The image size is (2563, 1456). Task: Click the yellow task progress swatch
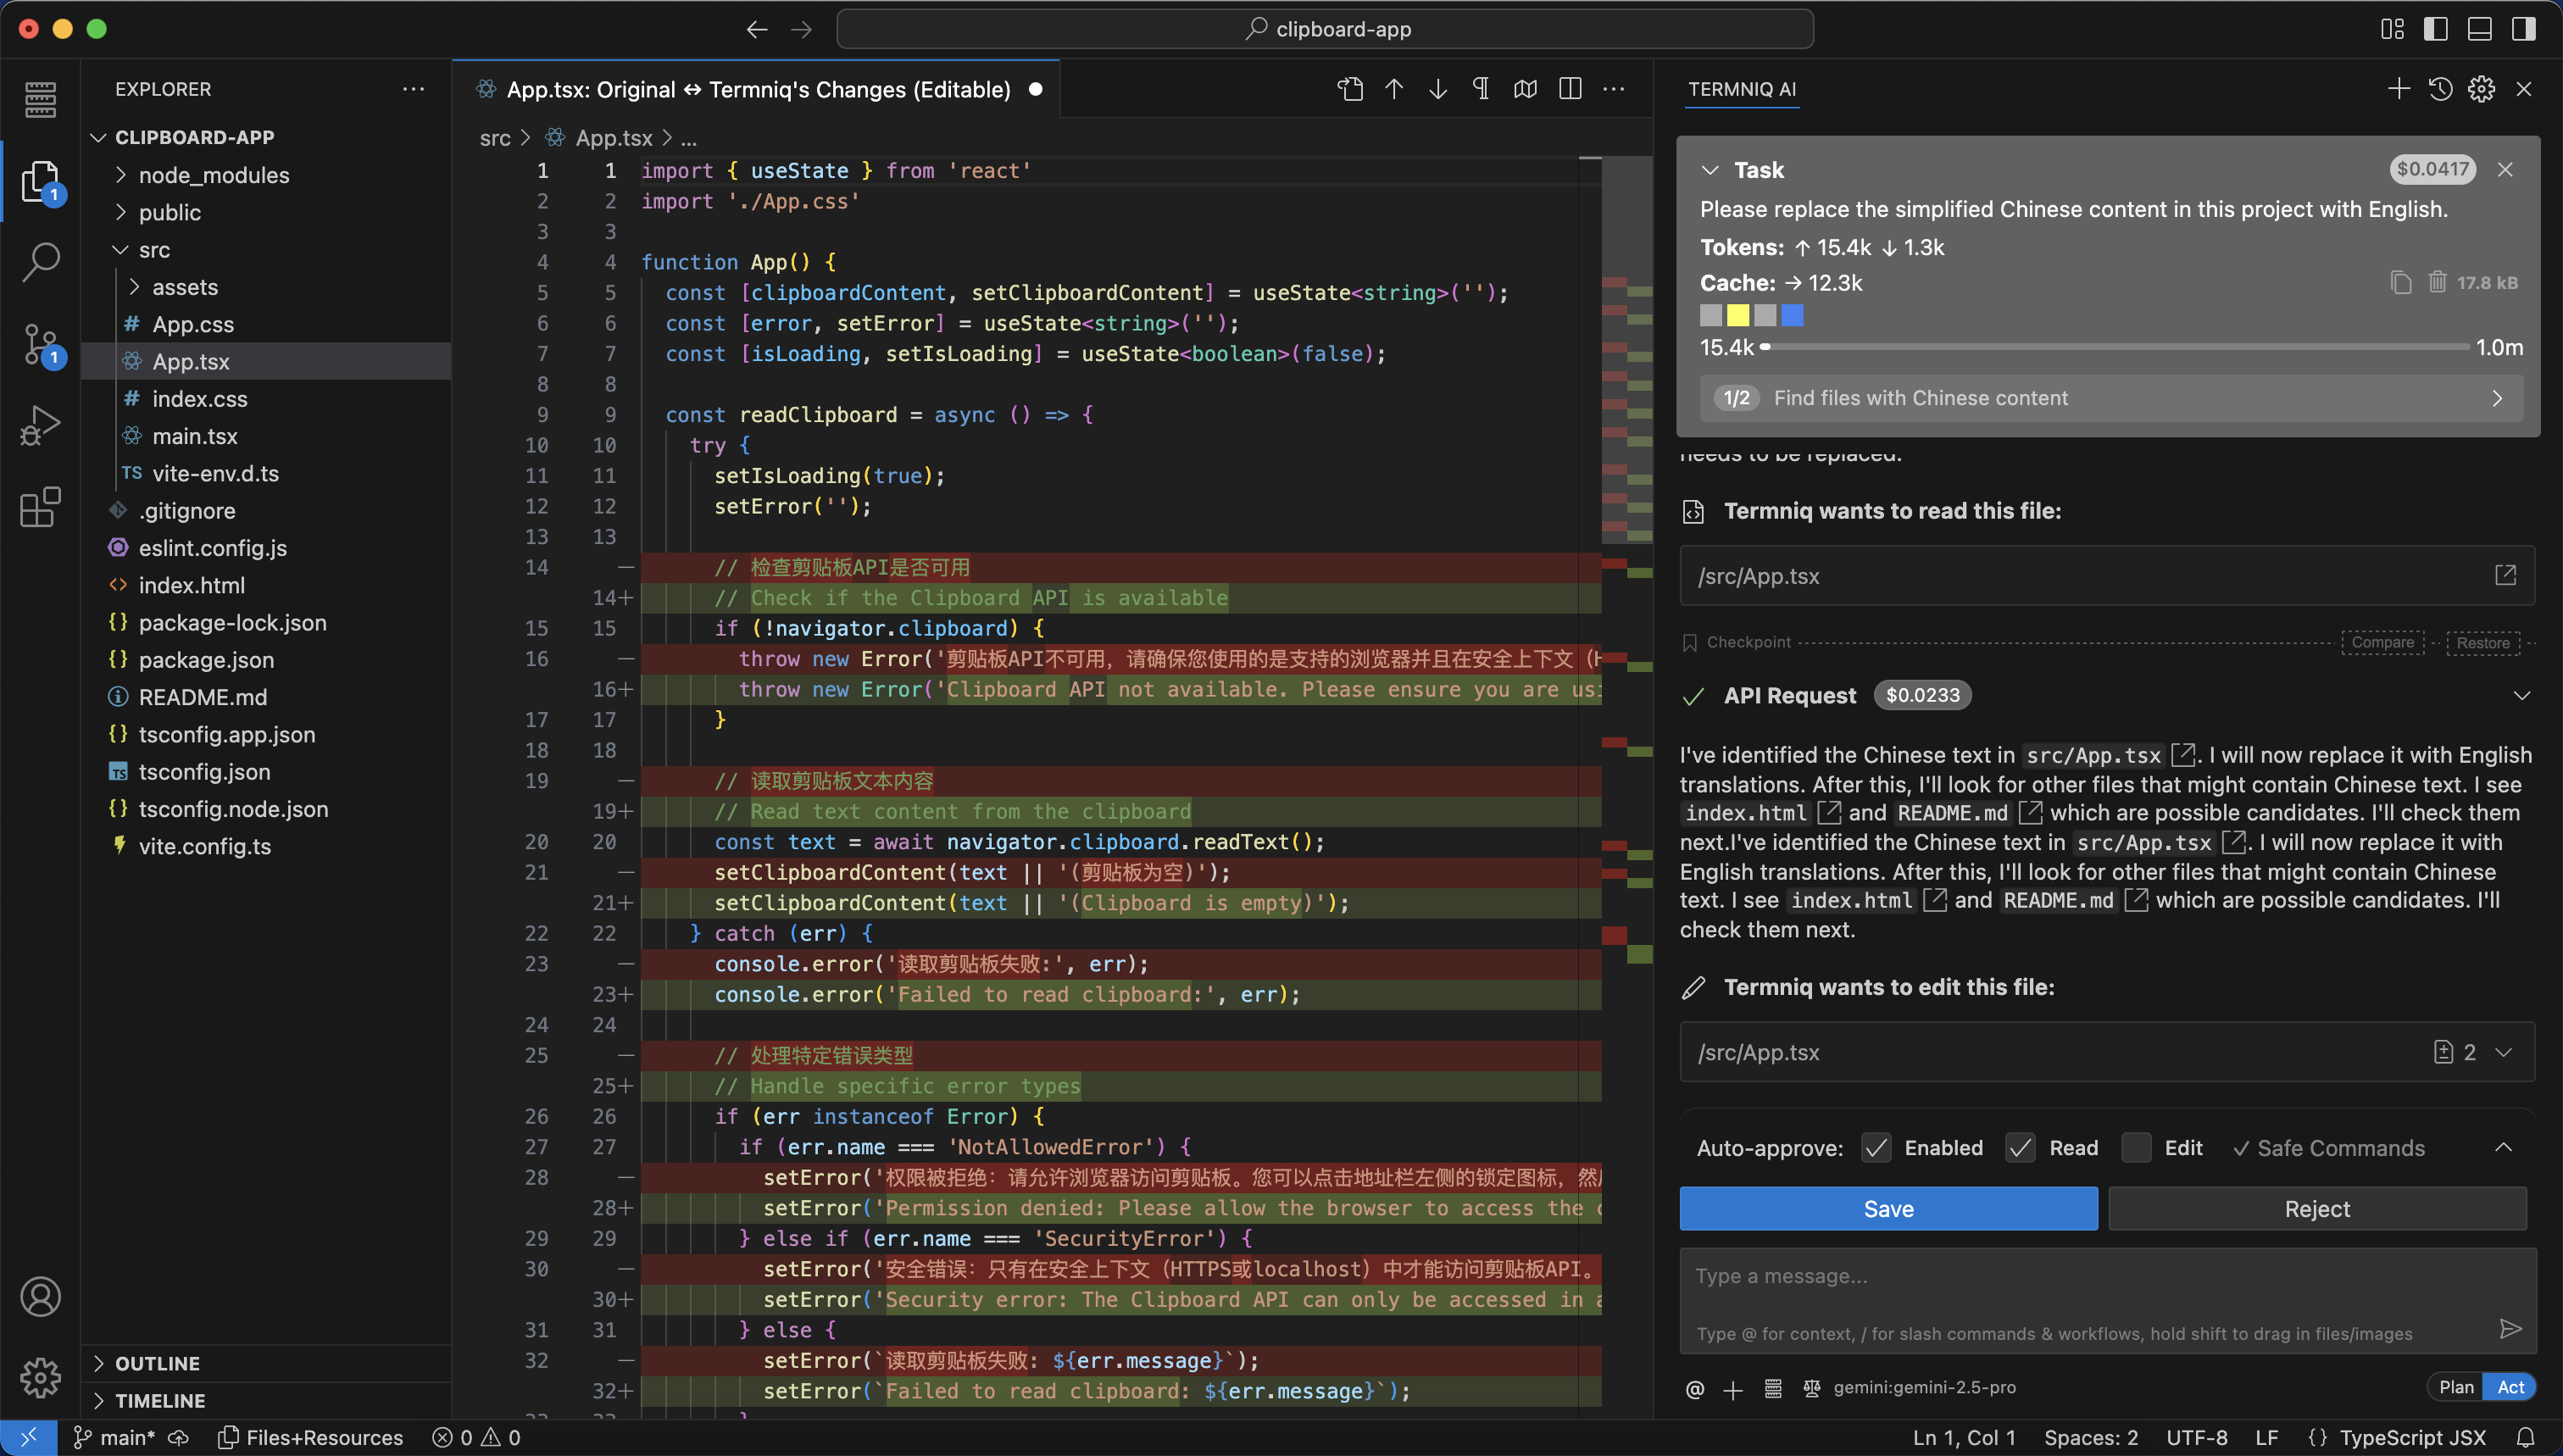(x=1738, y=316)
